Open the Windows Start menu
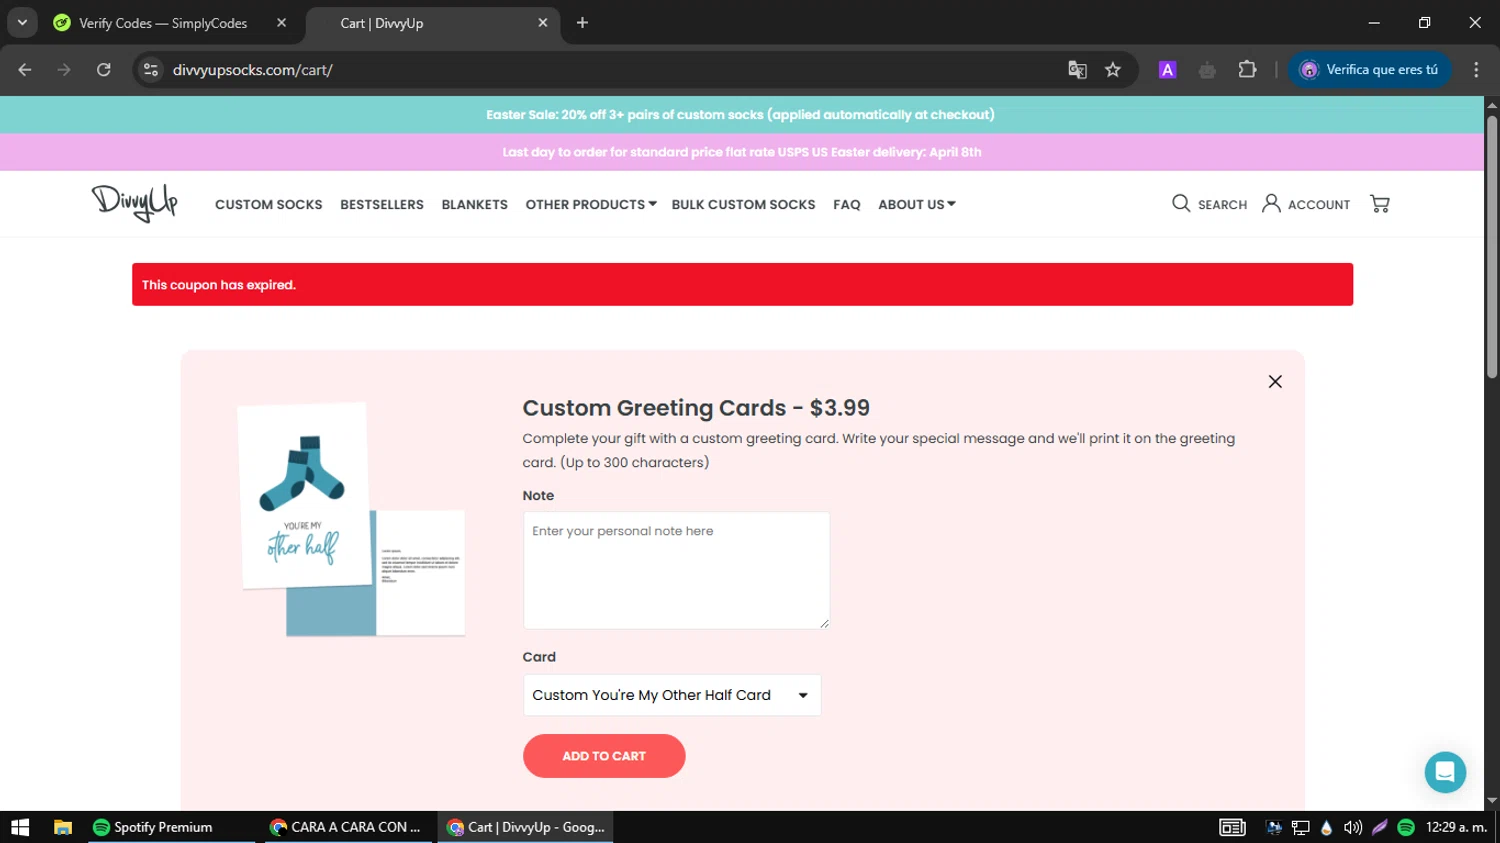 coord(20,827)
